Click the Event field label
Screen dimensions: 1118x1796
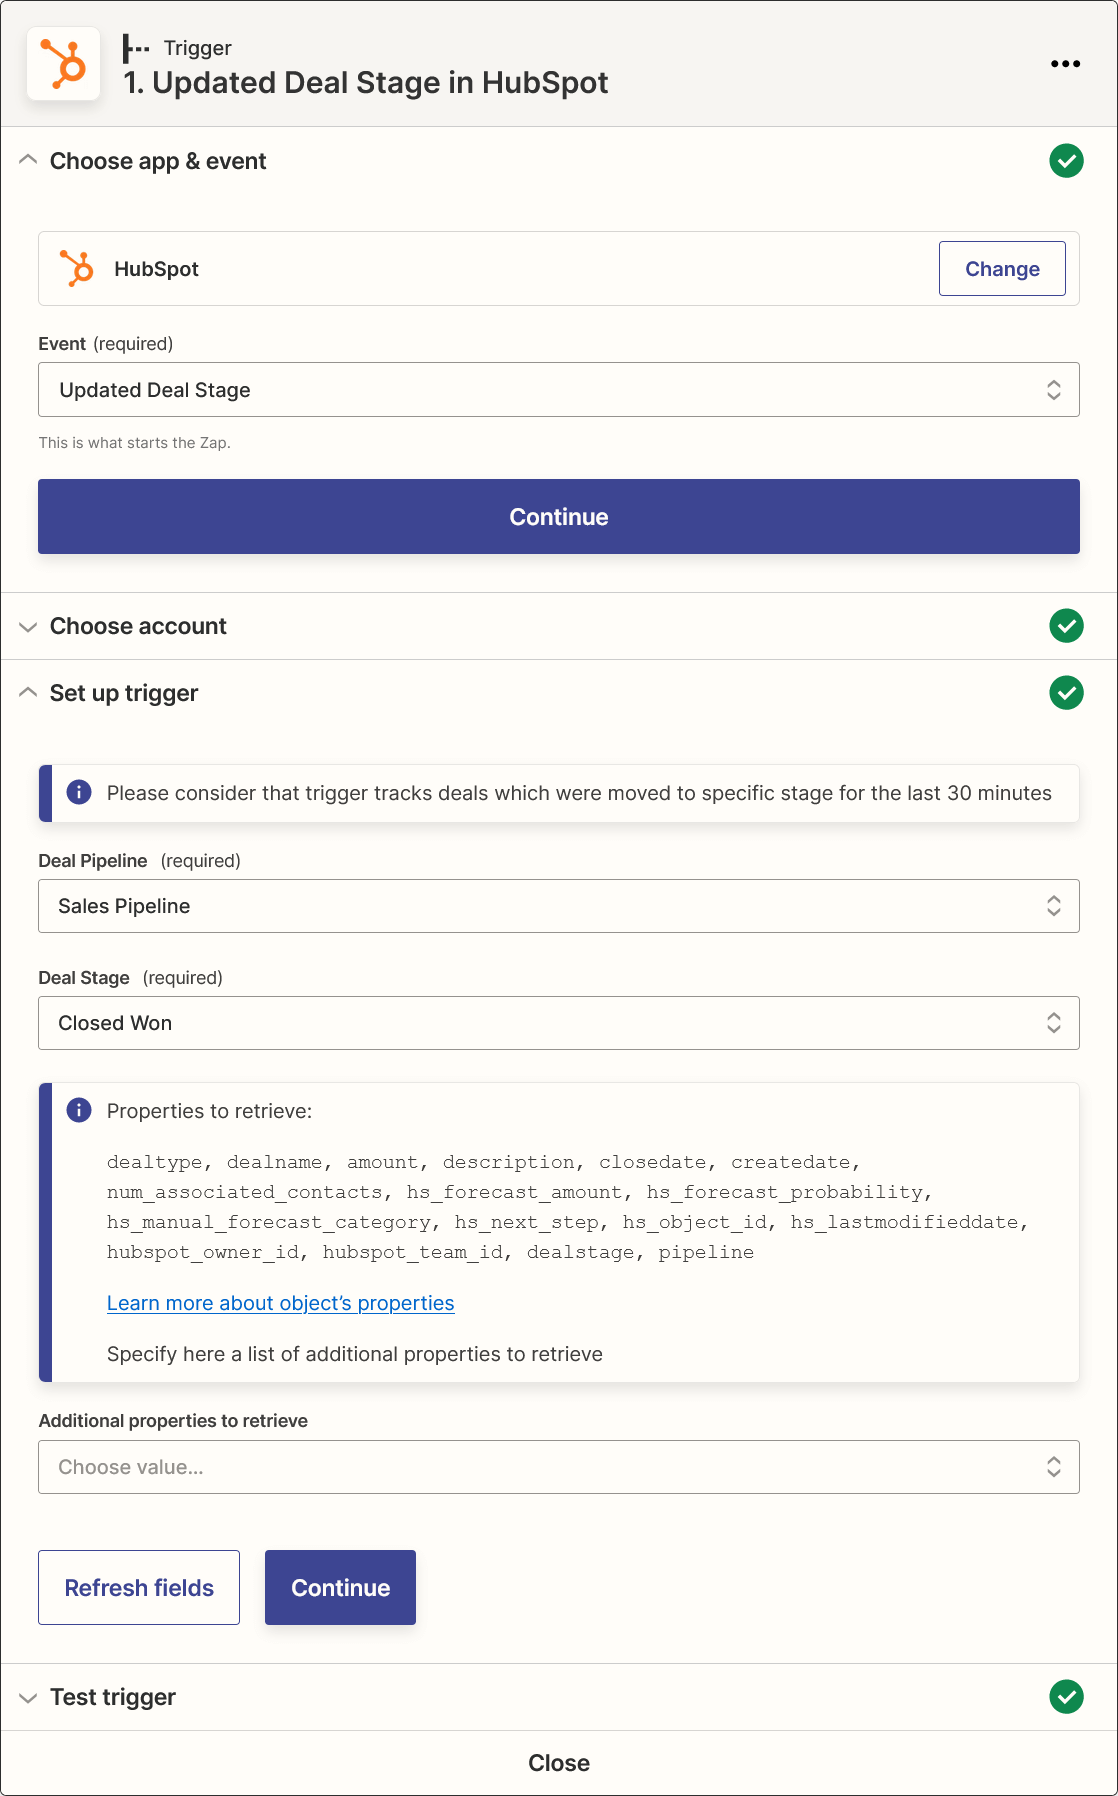(62, 344)
